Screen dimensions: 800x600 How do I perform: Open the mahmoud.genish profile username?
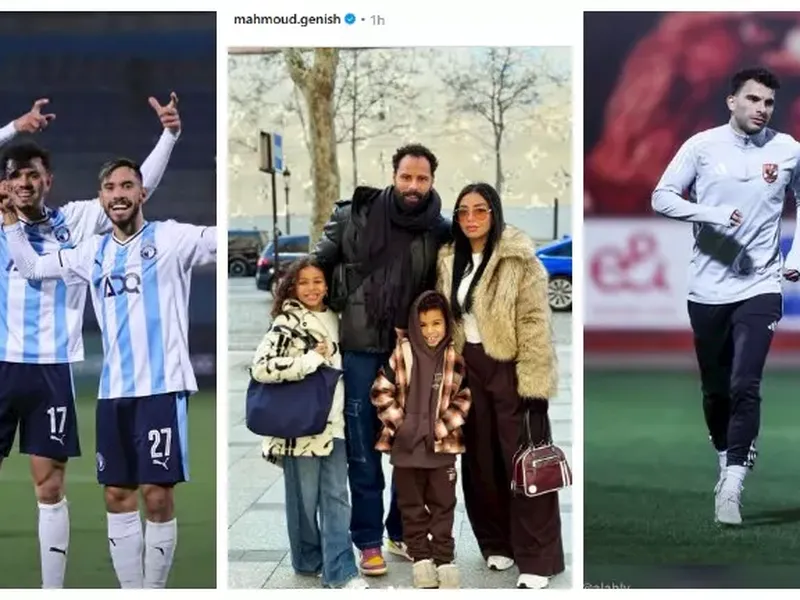pyautogui.click(x=287, y=19)
